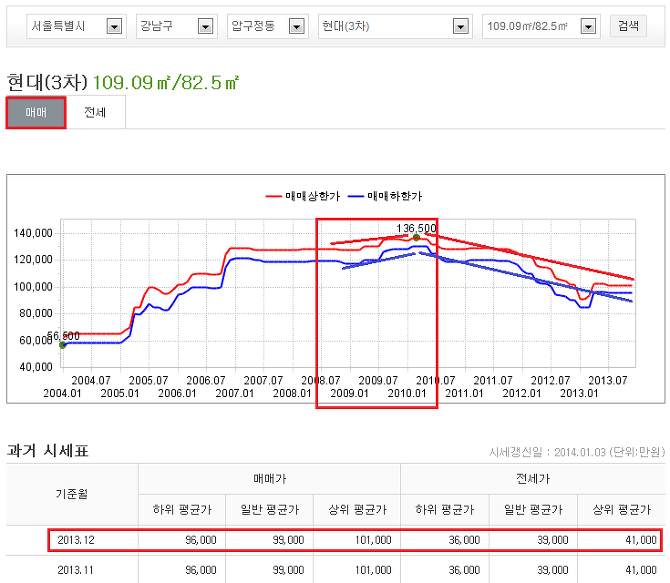Open the 현대(3차) apartment complex dropdown
This screenshot has width=670, height=583.
click(x=395, y=26)
